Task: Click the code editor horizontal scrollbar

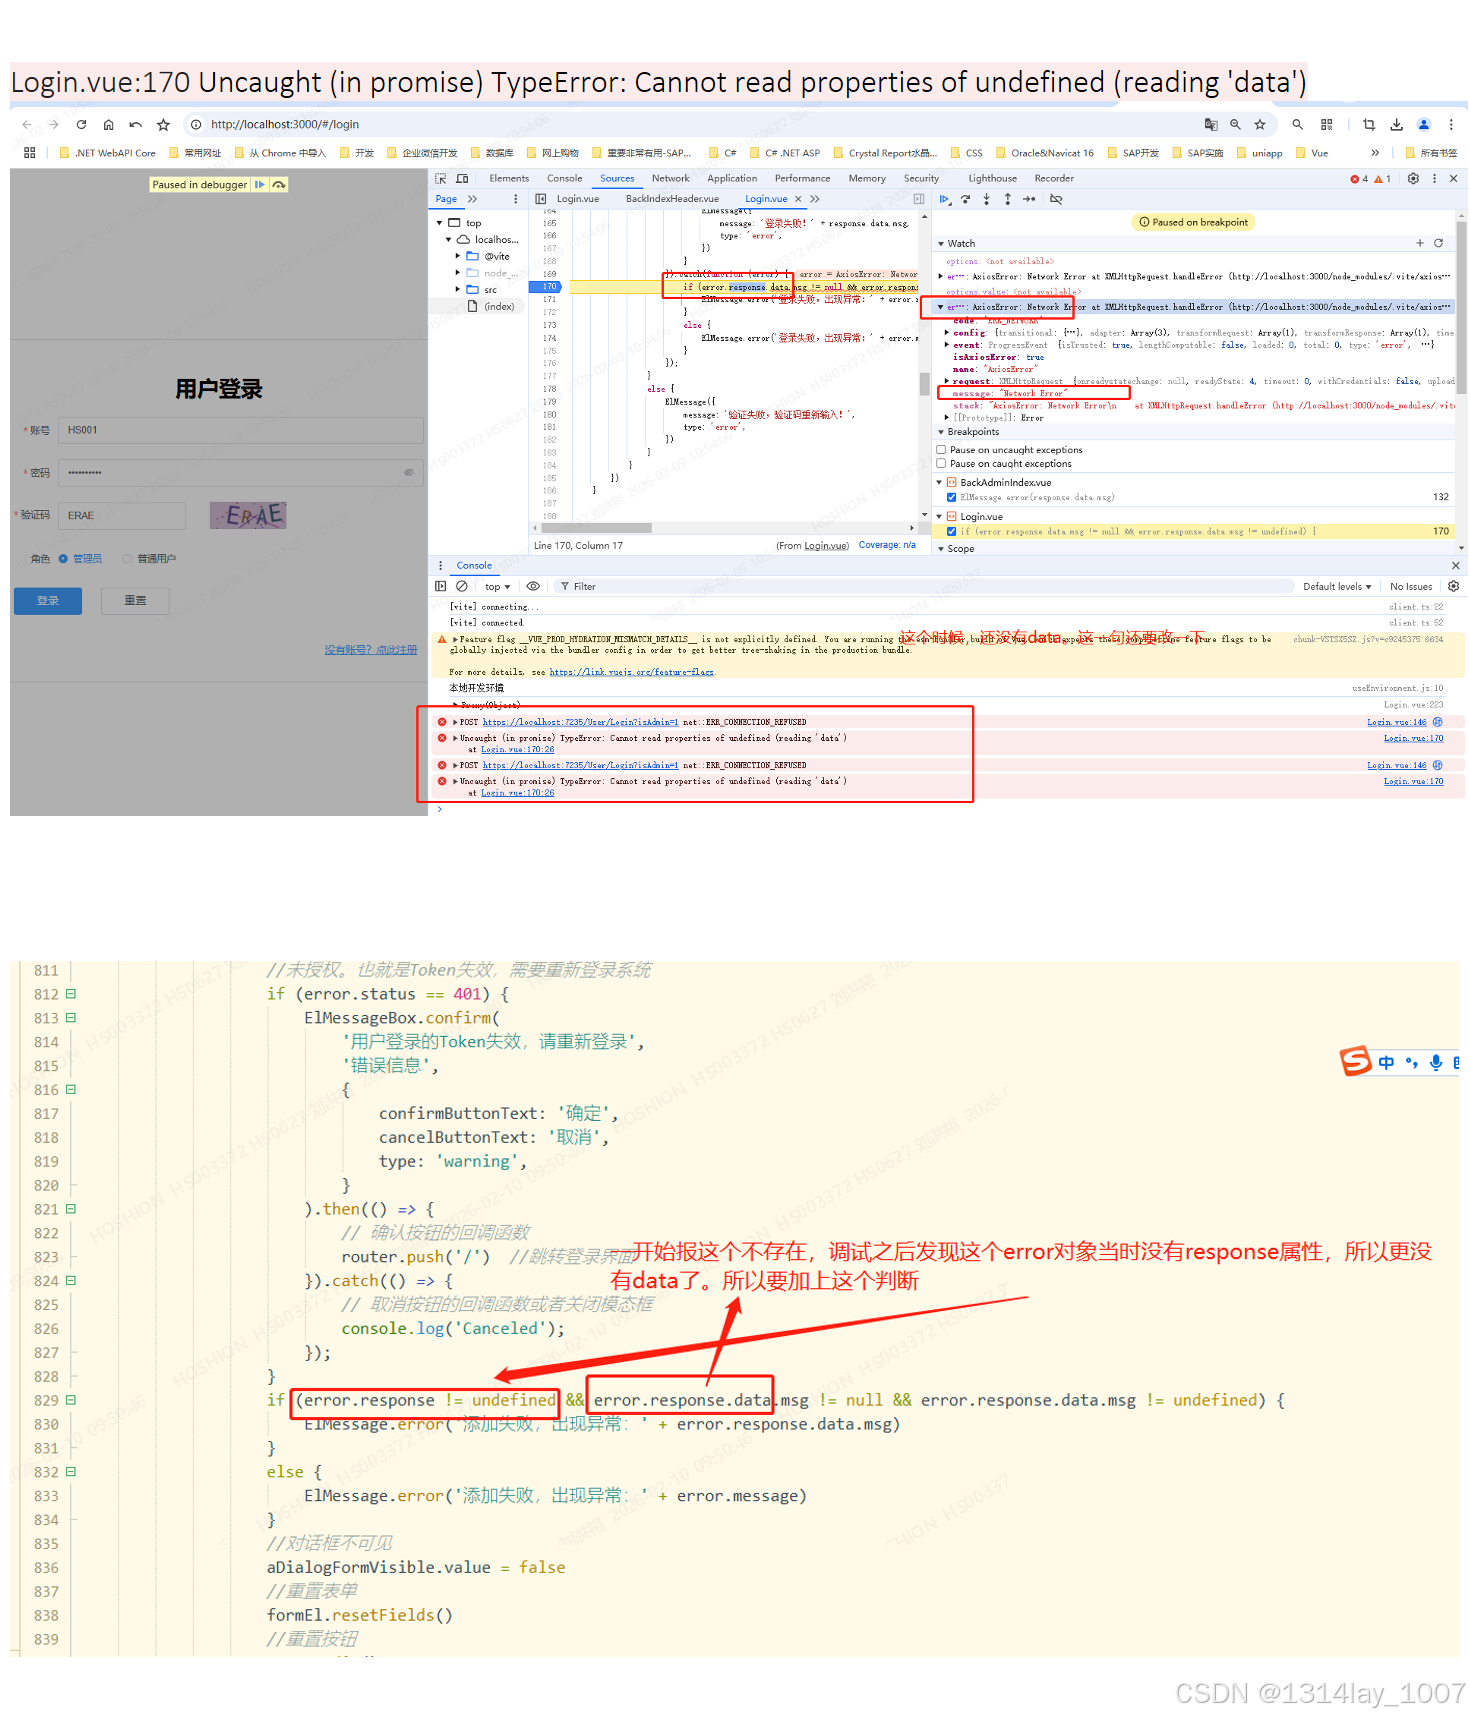Action: click(x=597, y=527)
